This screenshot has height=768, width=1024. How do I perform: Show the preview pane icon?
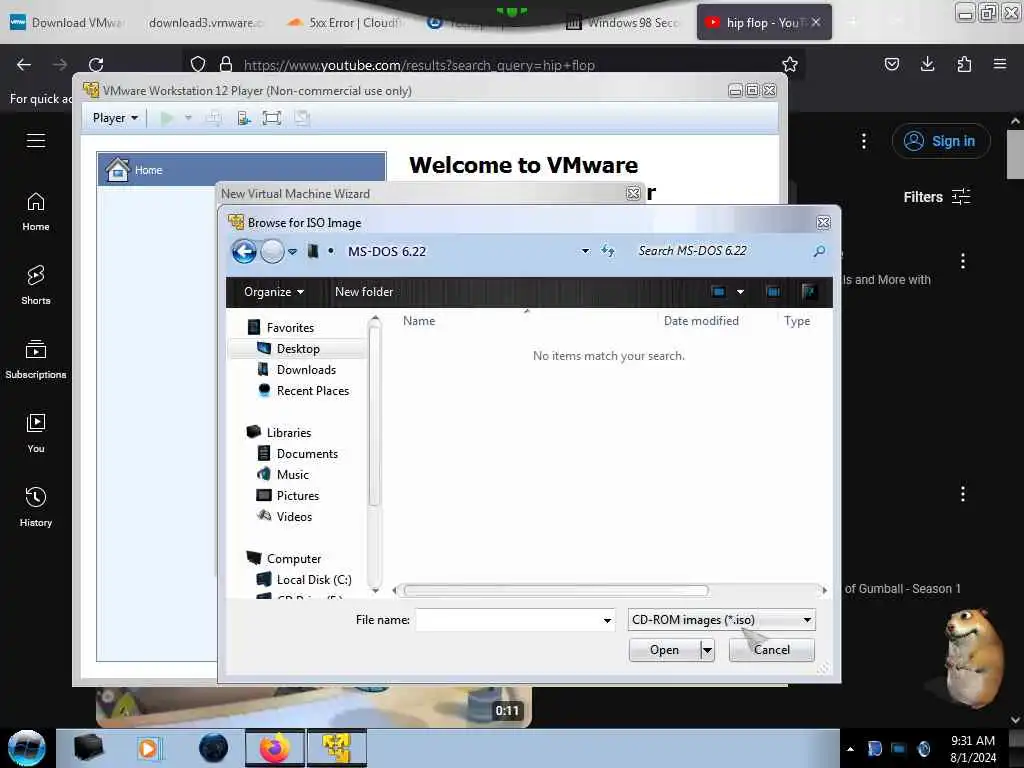(x=773, y=292)
